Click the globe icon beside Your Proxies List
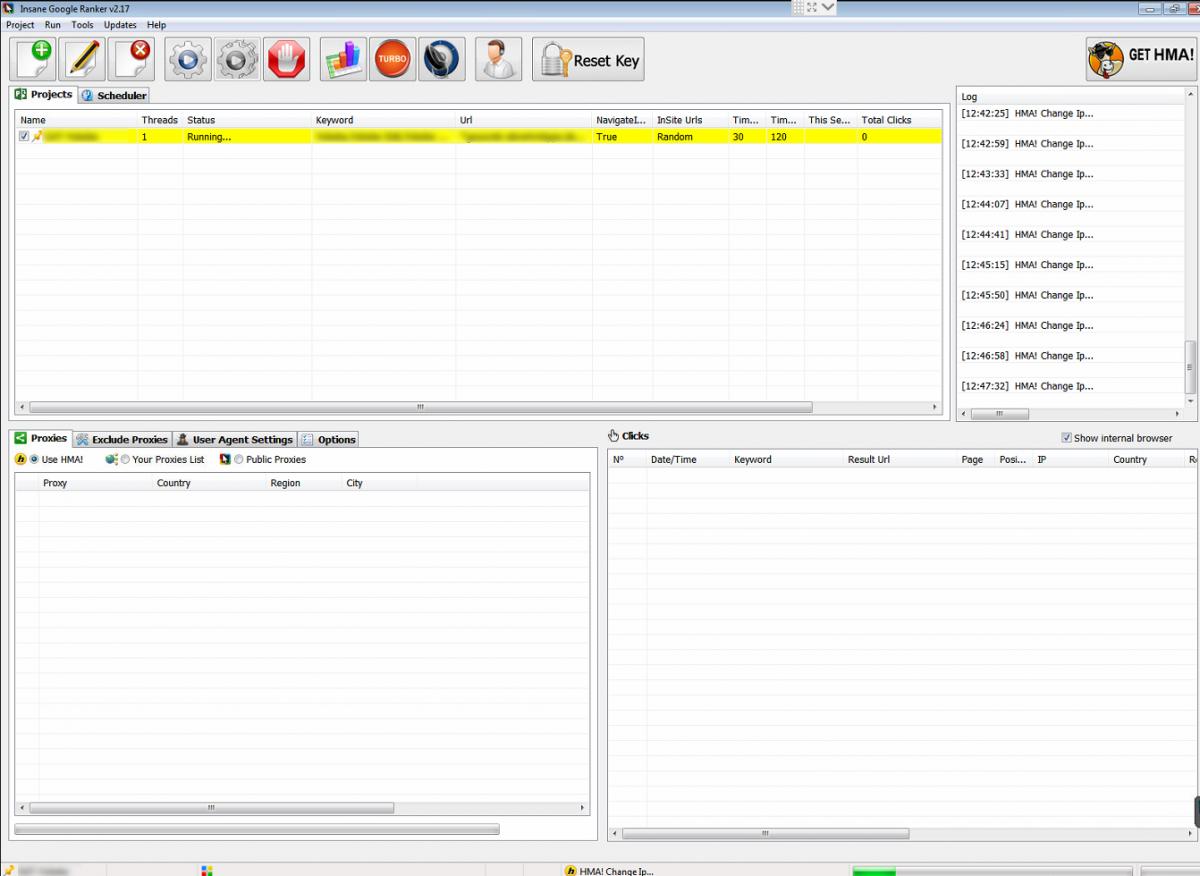This screenshot has height=876, width=1200. [x=111, y=460]
